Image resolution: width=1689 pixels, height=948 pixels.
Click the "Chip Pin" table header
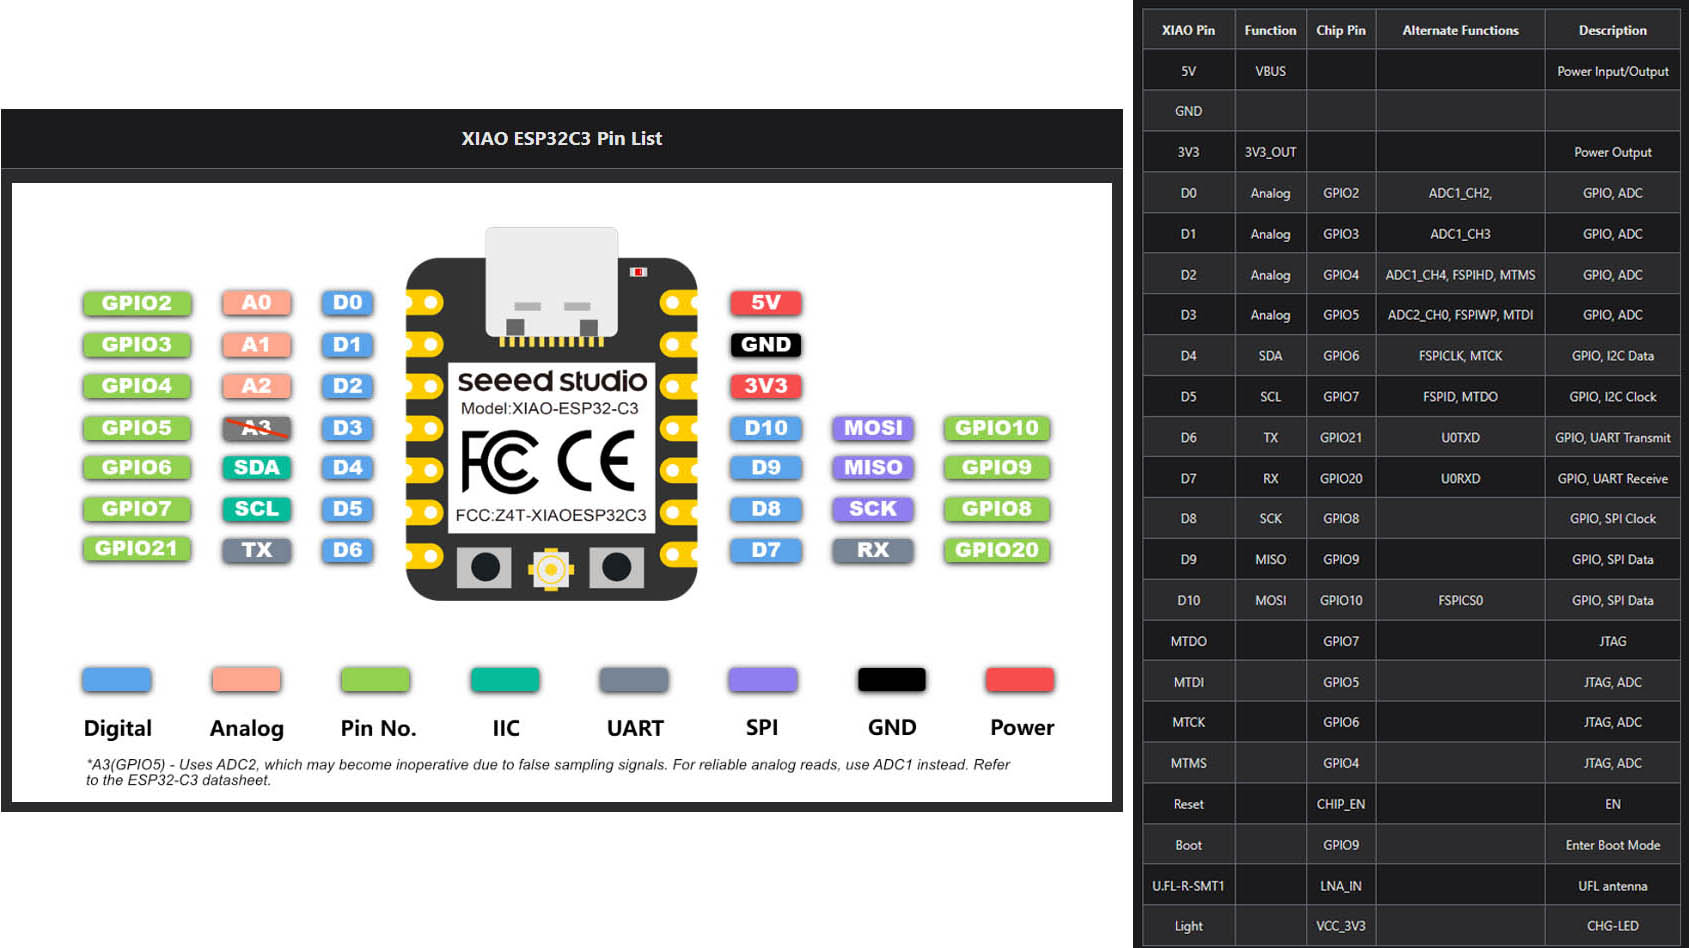[1341, 30]
